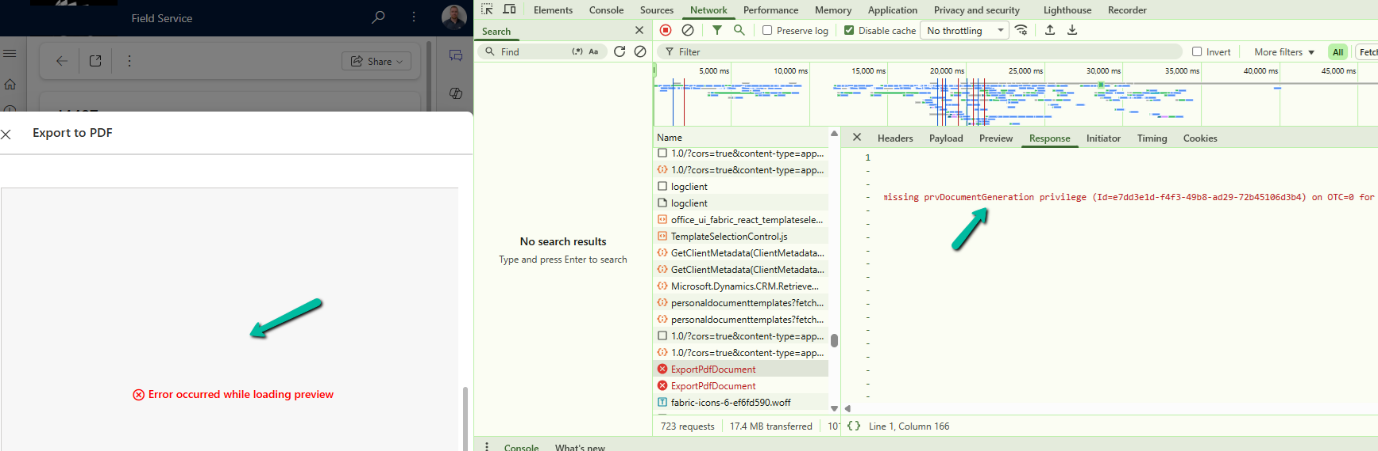1378x451 pixels.
Task: Switch to the Headers tab
Action: [895, 138]
